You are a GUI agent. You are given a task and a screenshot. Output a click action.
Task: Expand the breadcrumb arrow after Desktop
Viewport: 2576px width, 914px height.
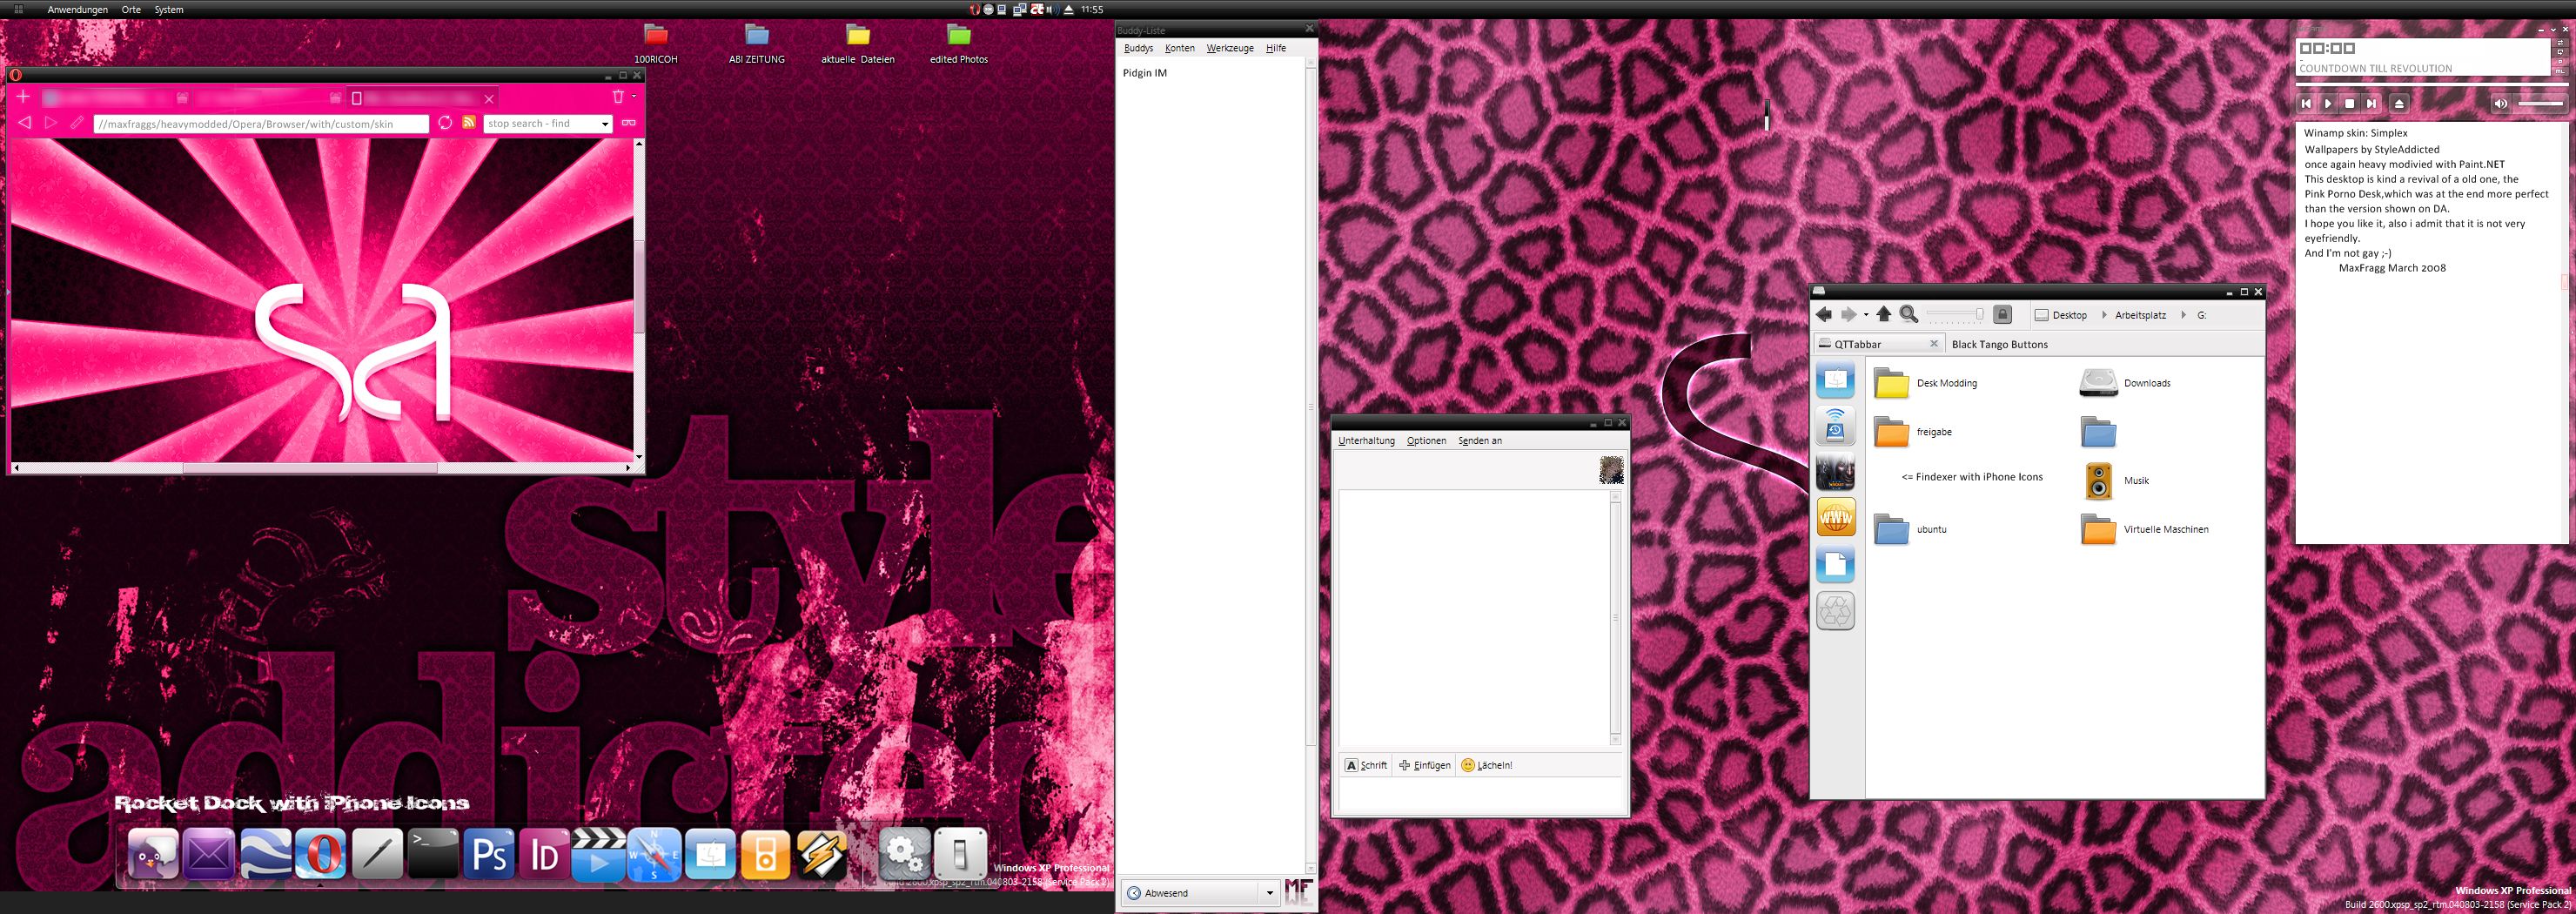tap(2104, 315)
